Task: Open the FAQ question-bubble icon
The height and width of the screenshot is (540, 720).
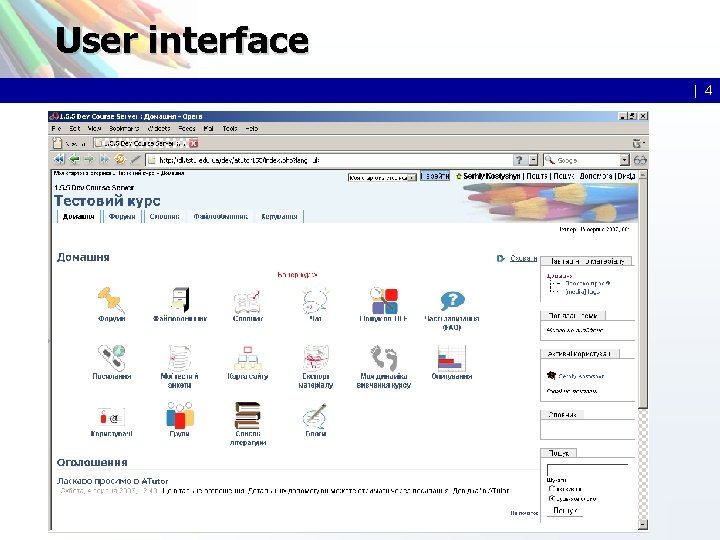Action: click(x=452, y=301)
